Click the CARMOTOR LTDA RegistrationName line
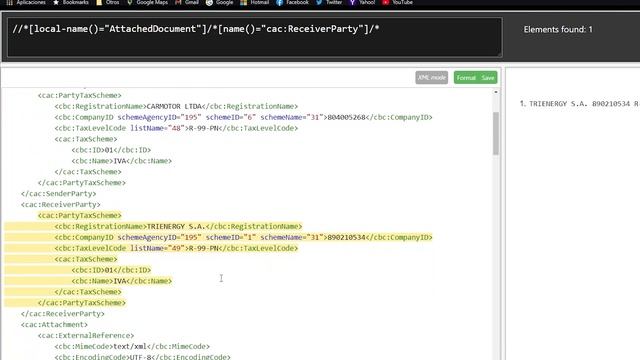Viewport: 640px width, 360px height. [176, 106]
